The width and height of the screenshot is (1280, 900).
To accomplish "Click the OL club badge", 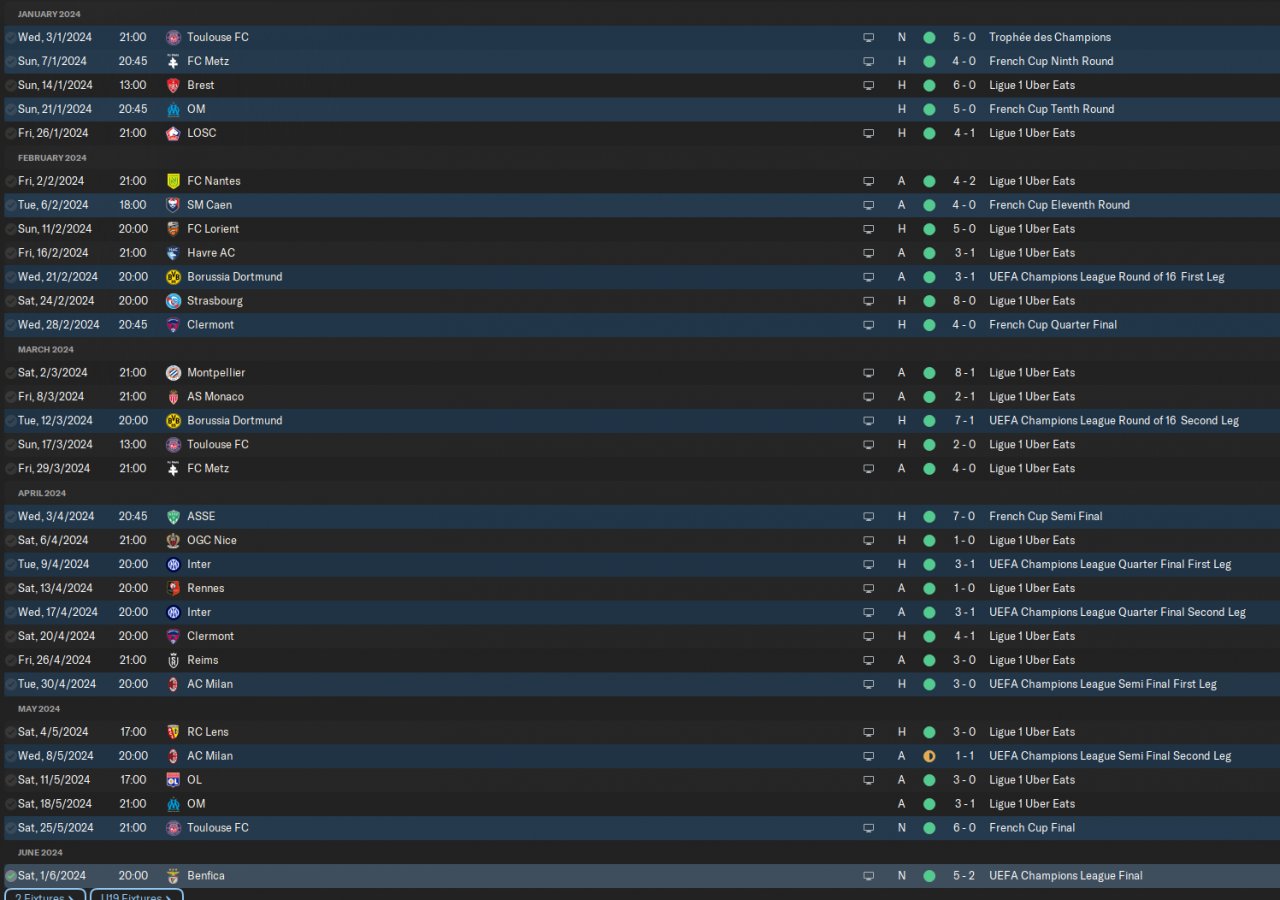I will [173, 781].
